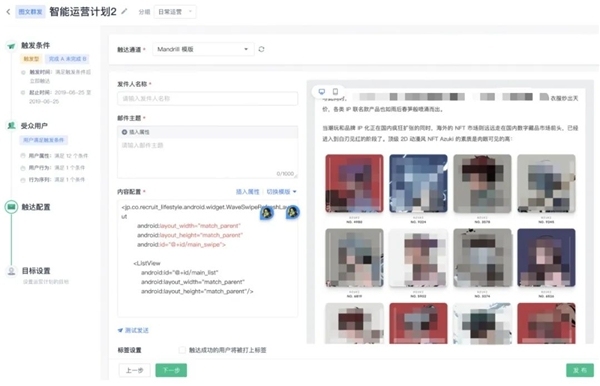Click the plus icon beside 插入属性 in subject
This screenshot has width=600, height=386.
point(124,132)
